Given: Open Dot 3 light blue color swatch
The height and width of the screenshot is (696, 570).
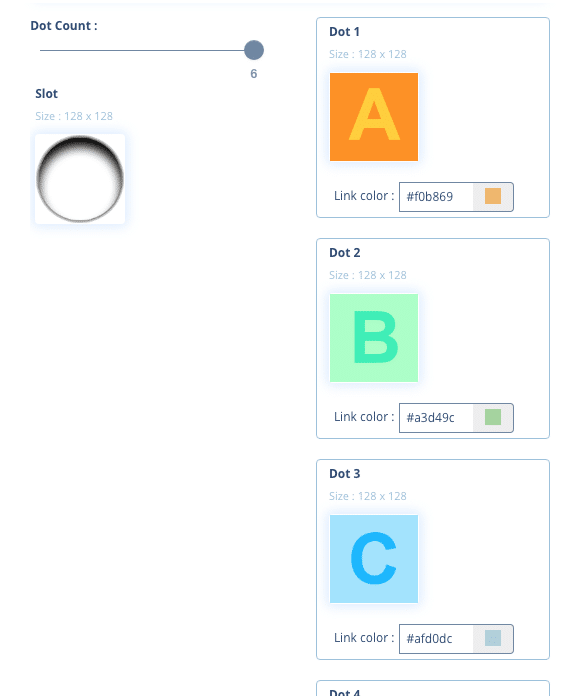Looking at the screenshot, I should (x=493, y=638).
